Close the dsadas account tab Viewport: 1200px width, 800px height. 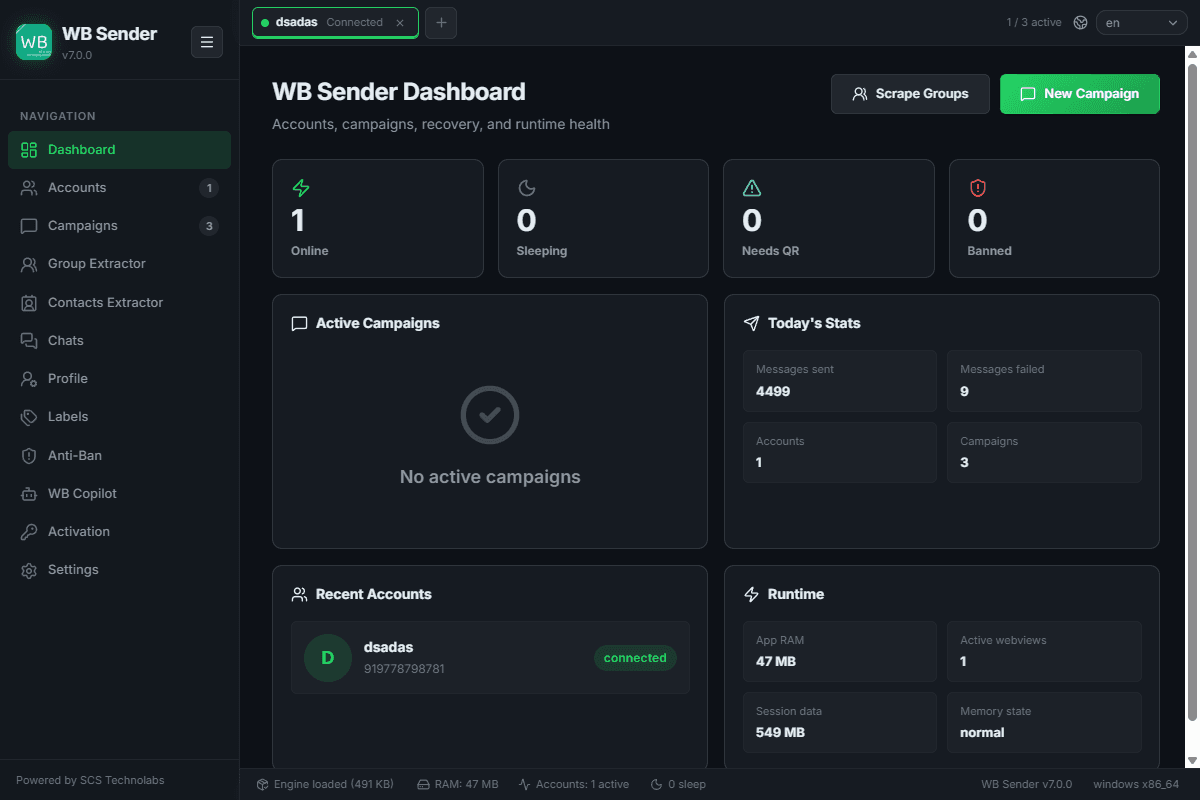[x=401, y=23]
